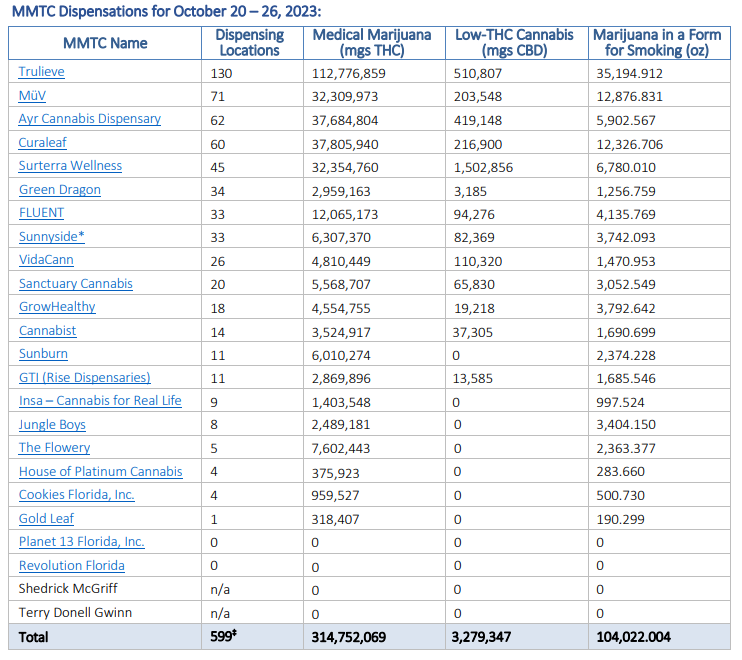Select Curaleaf's 12,326.706 smoking value
Screen dimensions: 742x660
(629, 144)
